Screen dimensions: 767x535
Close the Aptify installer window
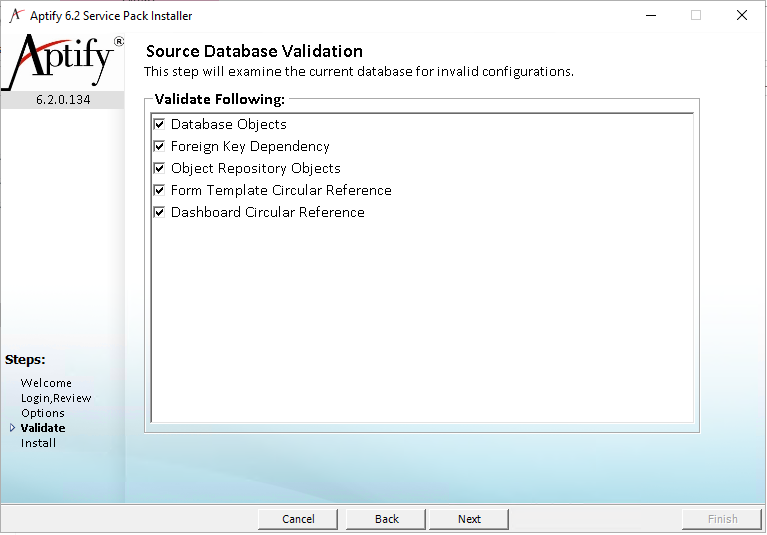pyautogui.click(x=742, y=16)
